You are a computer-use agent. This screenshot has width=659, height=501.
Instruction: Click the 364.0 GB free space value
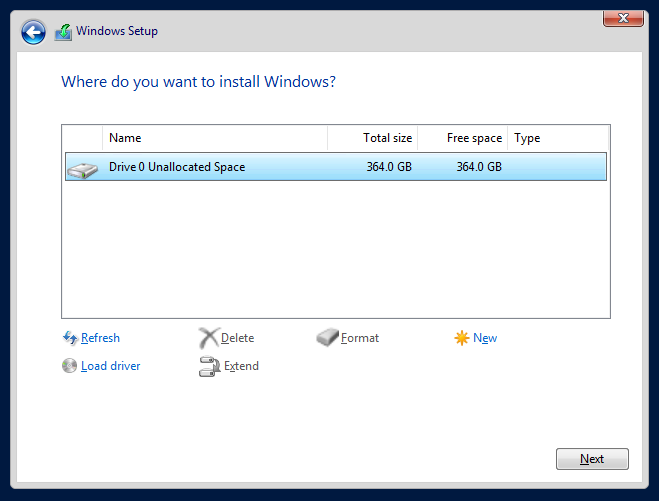pyautogui.click(x=479, y=167)
